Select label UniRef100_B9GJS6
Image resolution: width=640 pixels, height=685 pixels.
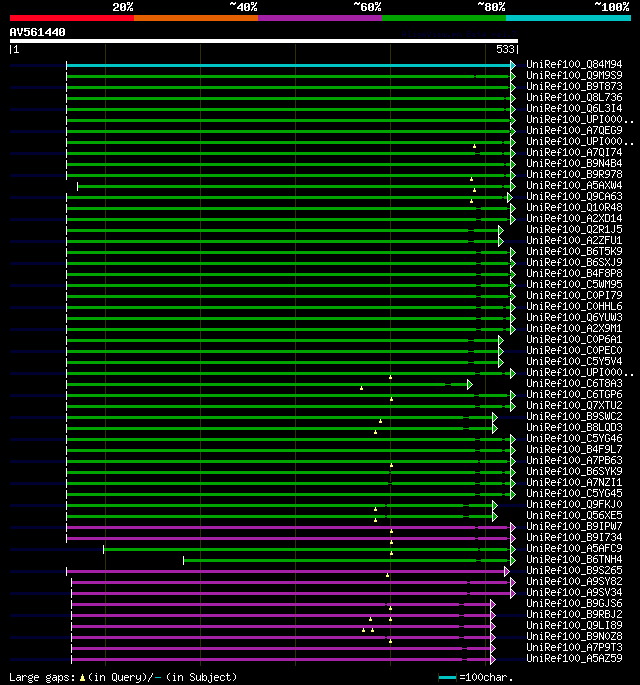click(x=574, y=603)
